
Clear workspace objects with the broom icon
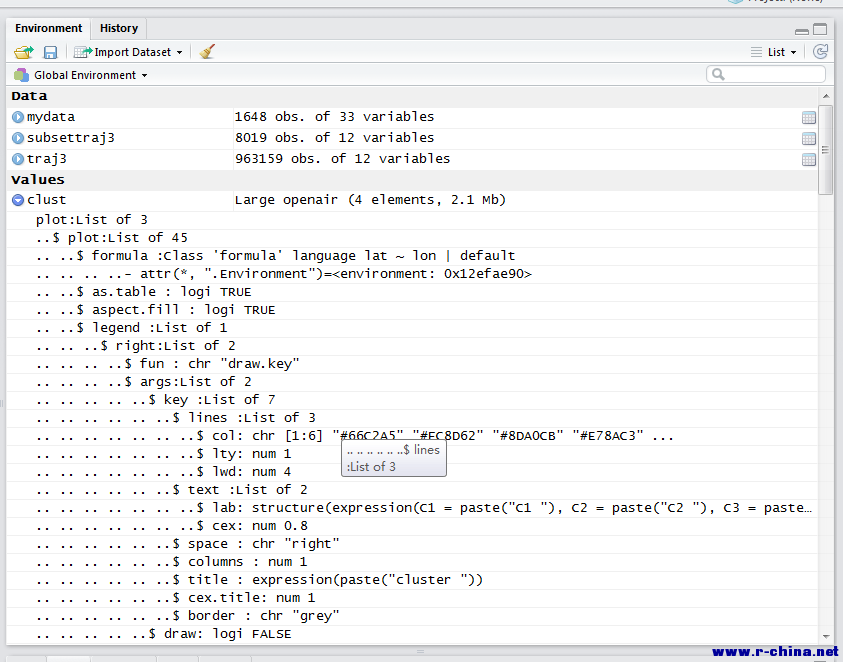pos(207,52)
